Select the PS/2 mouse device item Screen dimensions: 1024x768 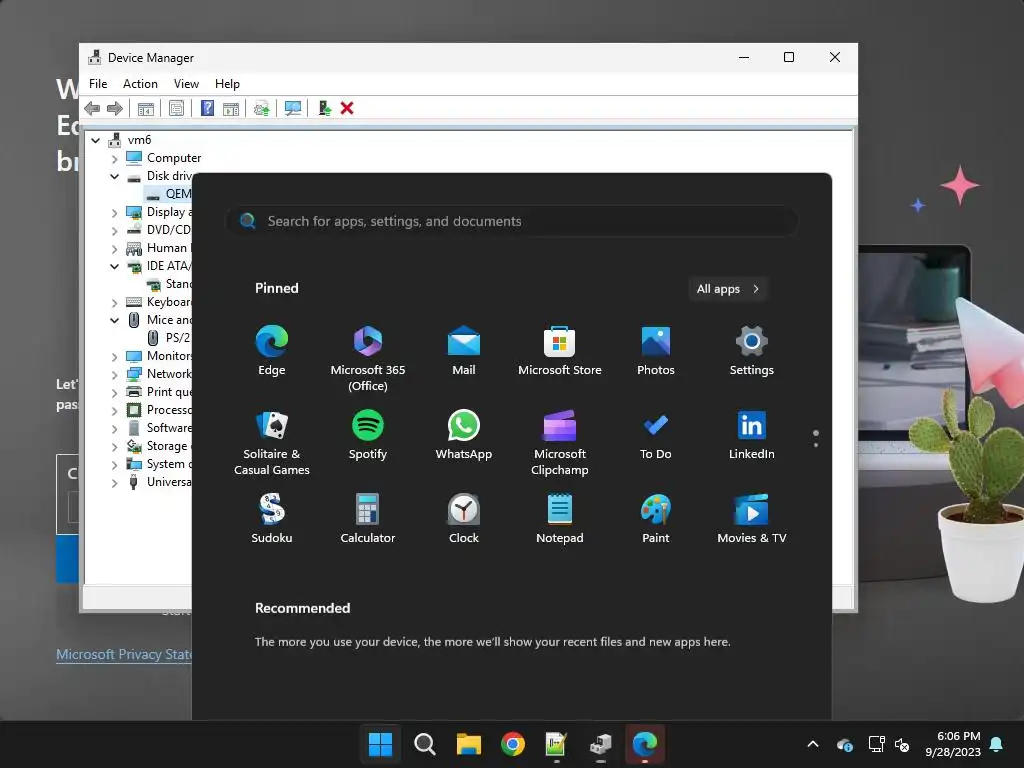[169, 338]
